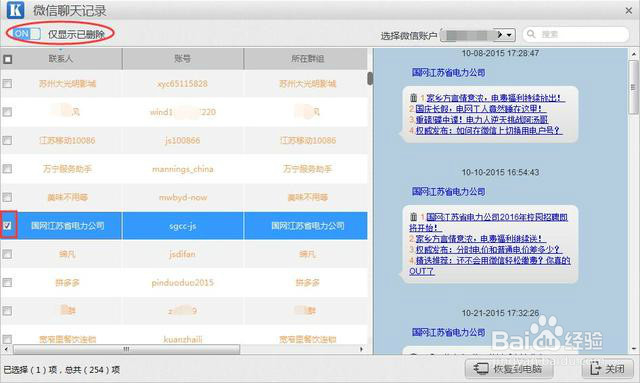Select account cell sgcc-js

(x=182, y=225)
